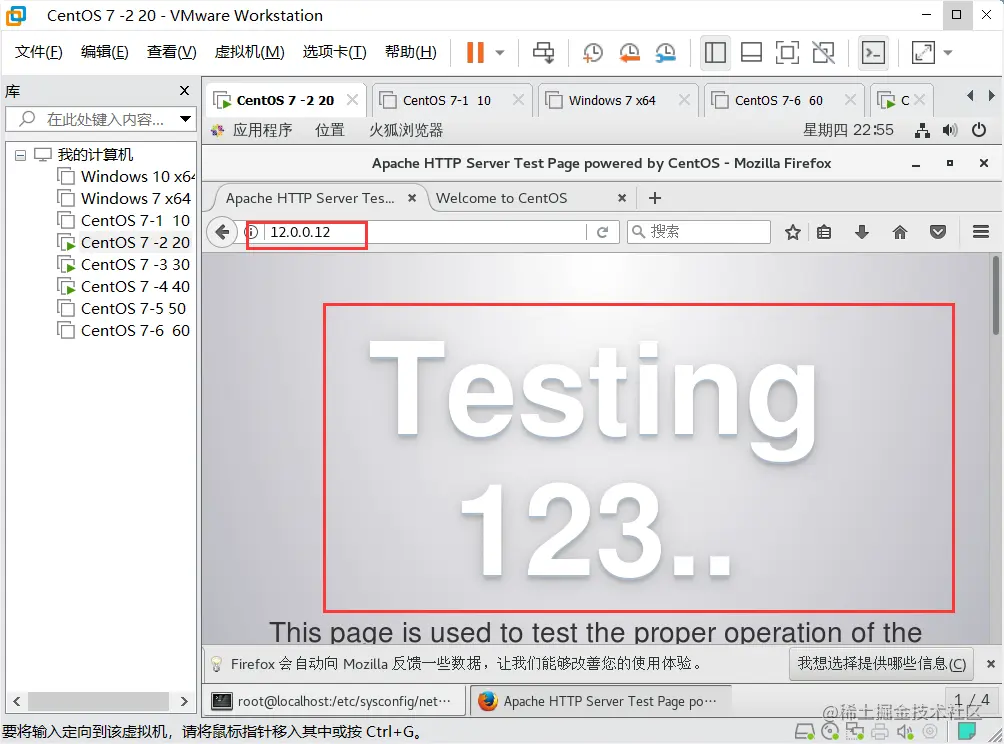Enter full screen mode
This screenshot has height=744, width=1004.
tap(787, 51)
